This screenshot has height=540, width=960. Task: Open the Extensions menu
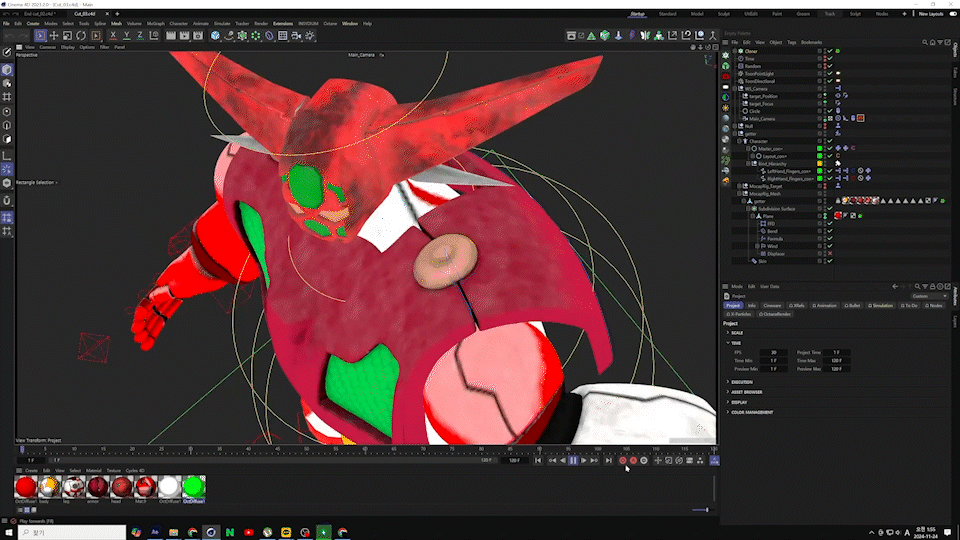(x=283, y=24)
